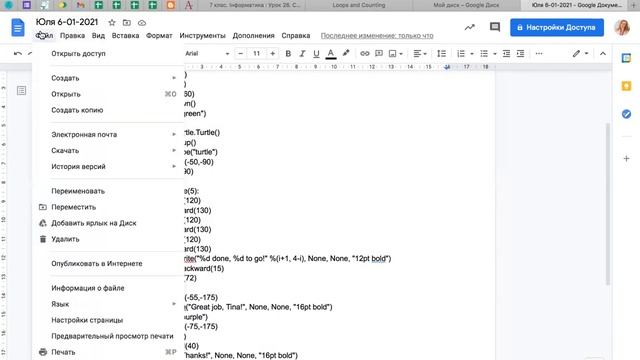Expand the История версий submenu

tap(108, 167)
